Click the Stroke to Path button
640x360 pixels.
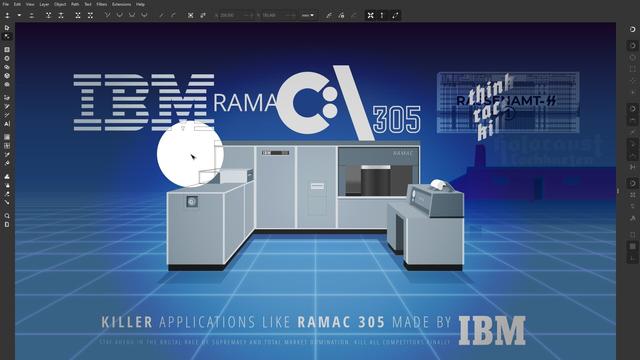point(203,15)
